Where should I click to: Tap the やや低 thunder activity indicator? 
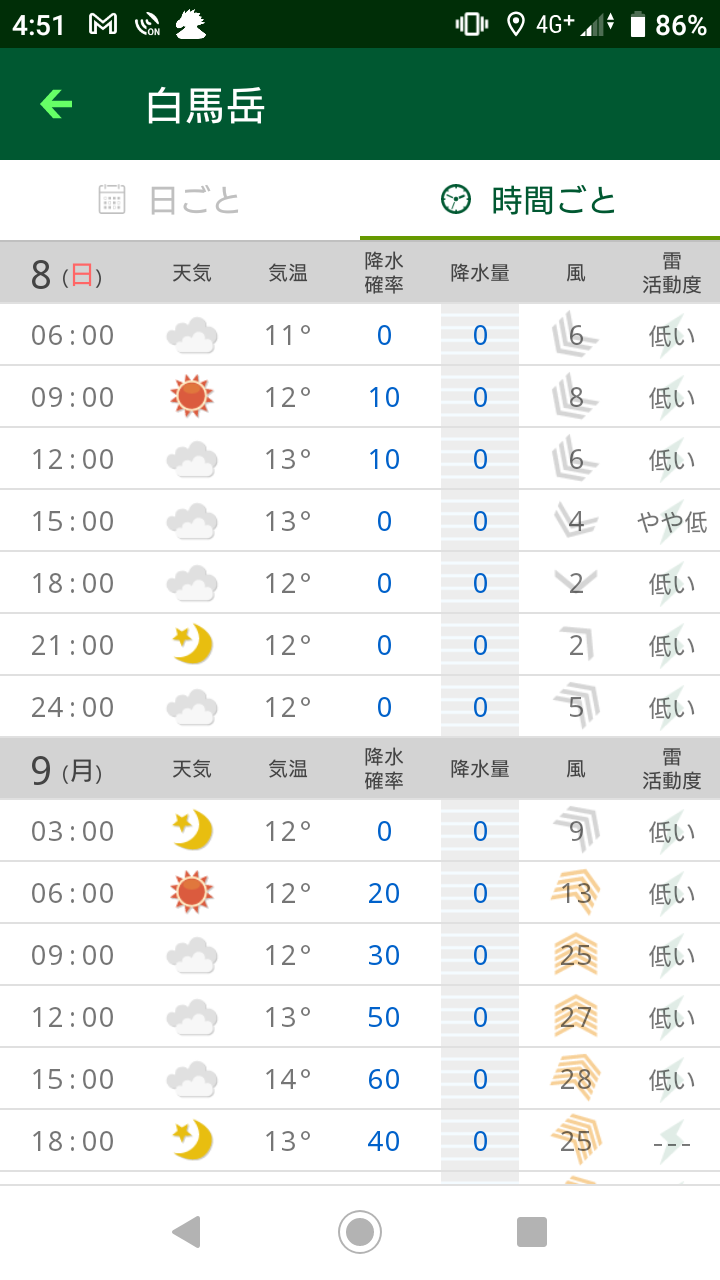tap(671, 521)
